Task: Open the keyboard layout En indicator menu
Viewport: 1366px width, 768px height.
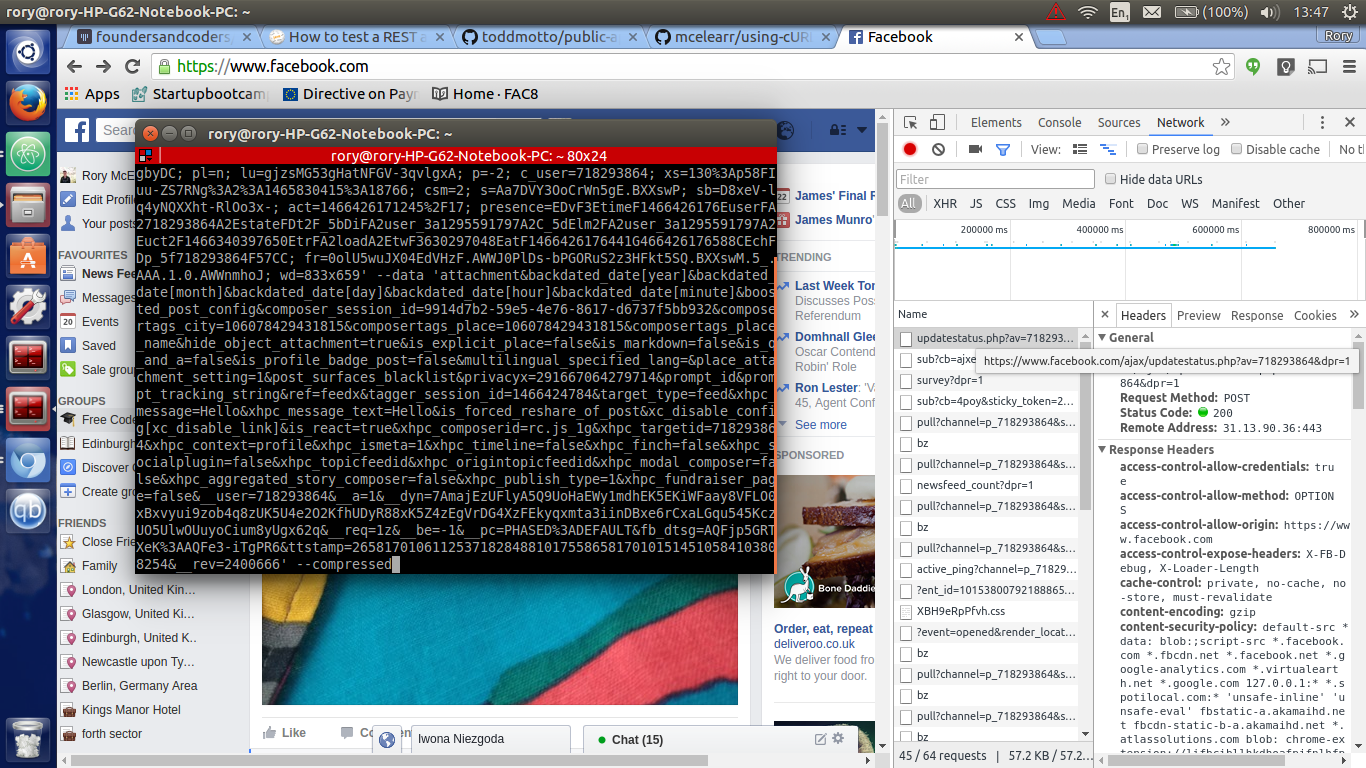Action: [1119, 12]
